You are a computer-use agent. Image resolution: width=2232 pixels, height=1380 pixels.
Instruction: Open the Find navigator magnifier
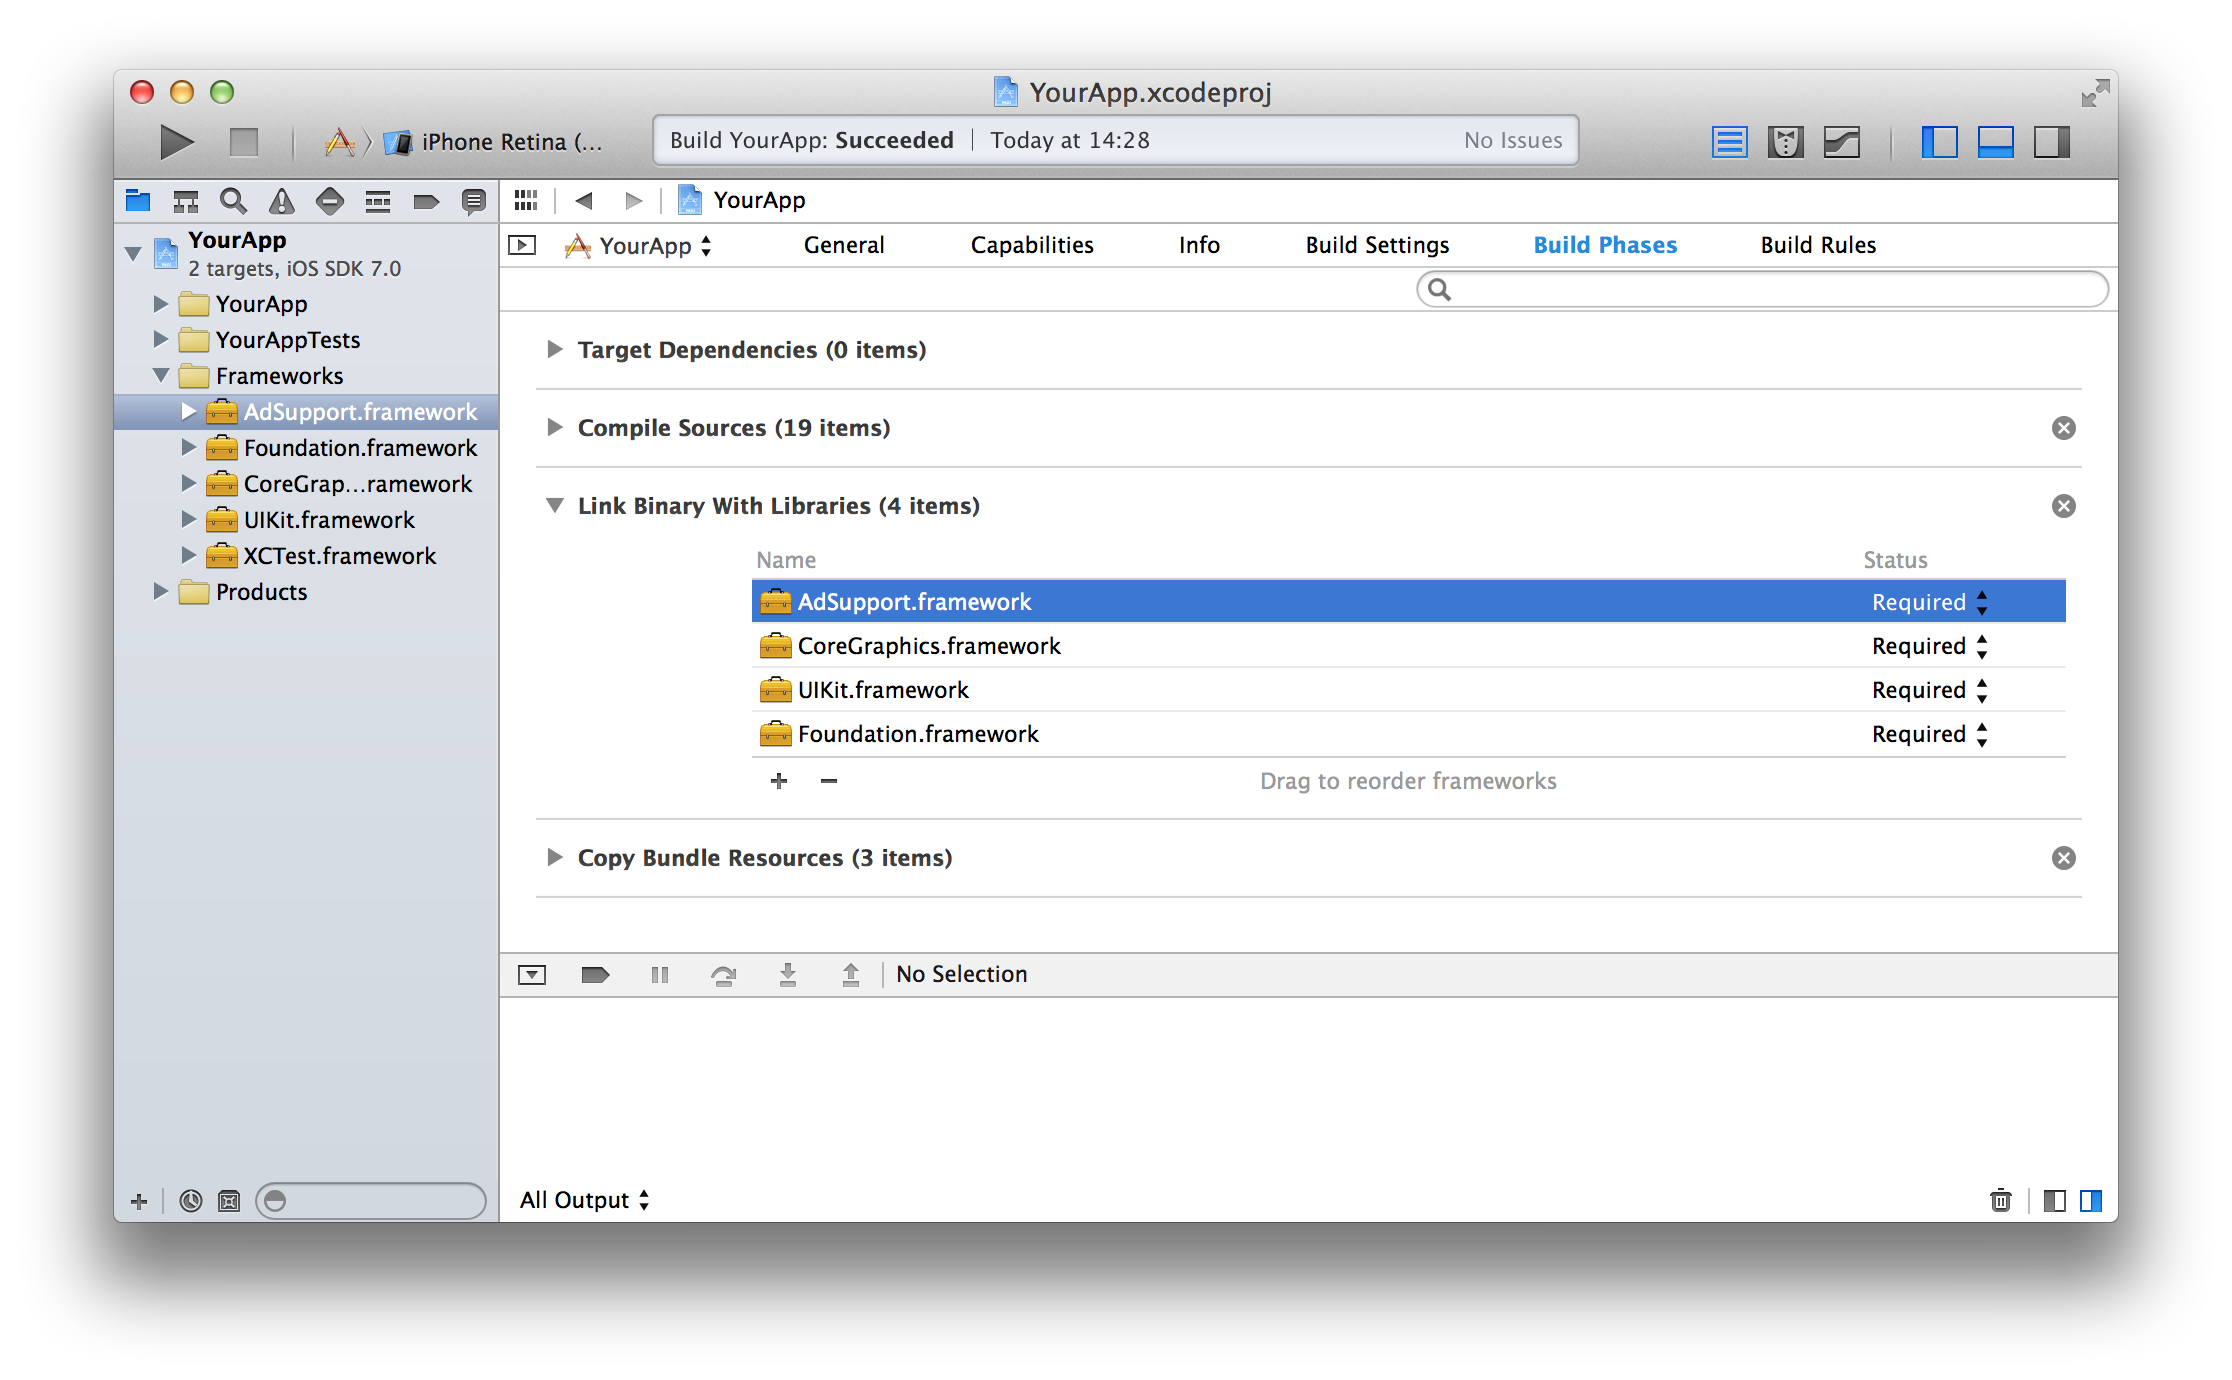(233, 201)
